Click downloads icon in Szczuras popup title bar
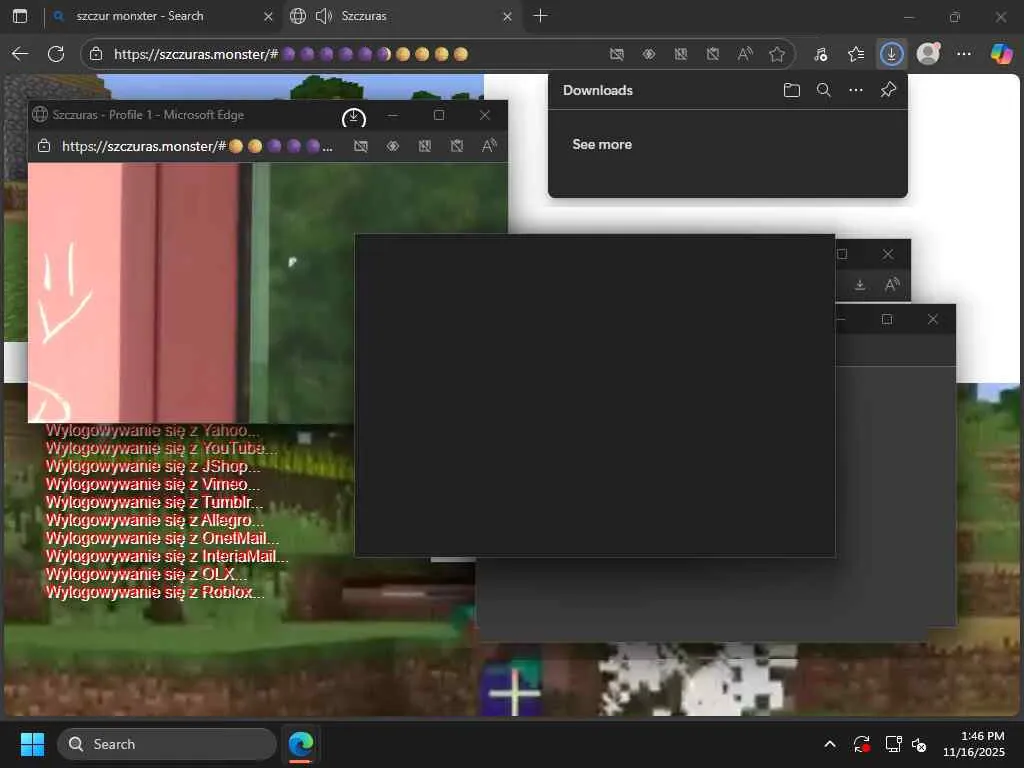This screenshot has width=1024, height=768. tap(353, 117)
